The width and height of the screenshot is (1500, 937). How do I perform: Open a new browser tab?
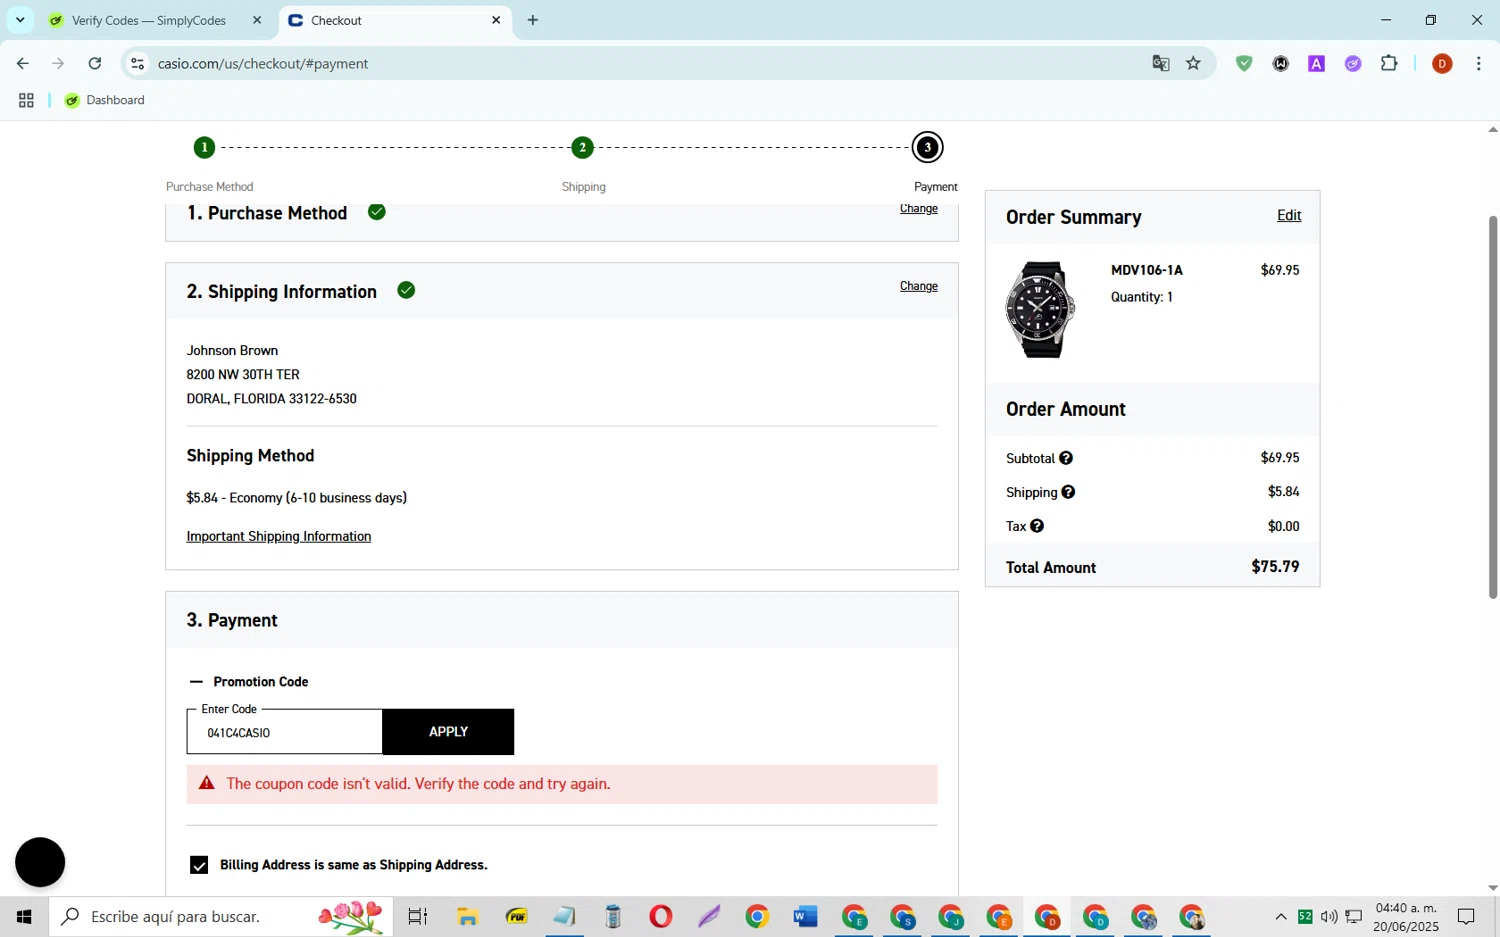[533, 20]
